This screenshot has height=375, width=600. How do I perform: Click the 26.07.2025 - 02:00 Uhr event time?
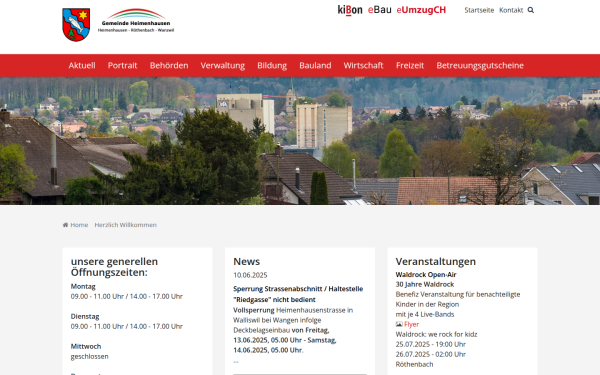click(430, 354)
